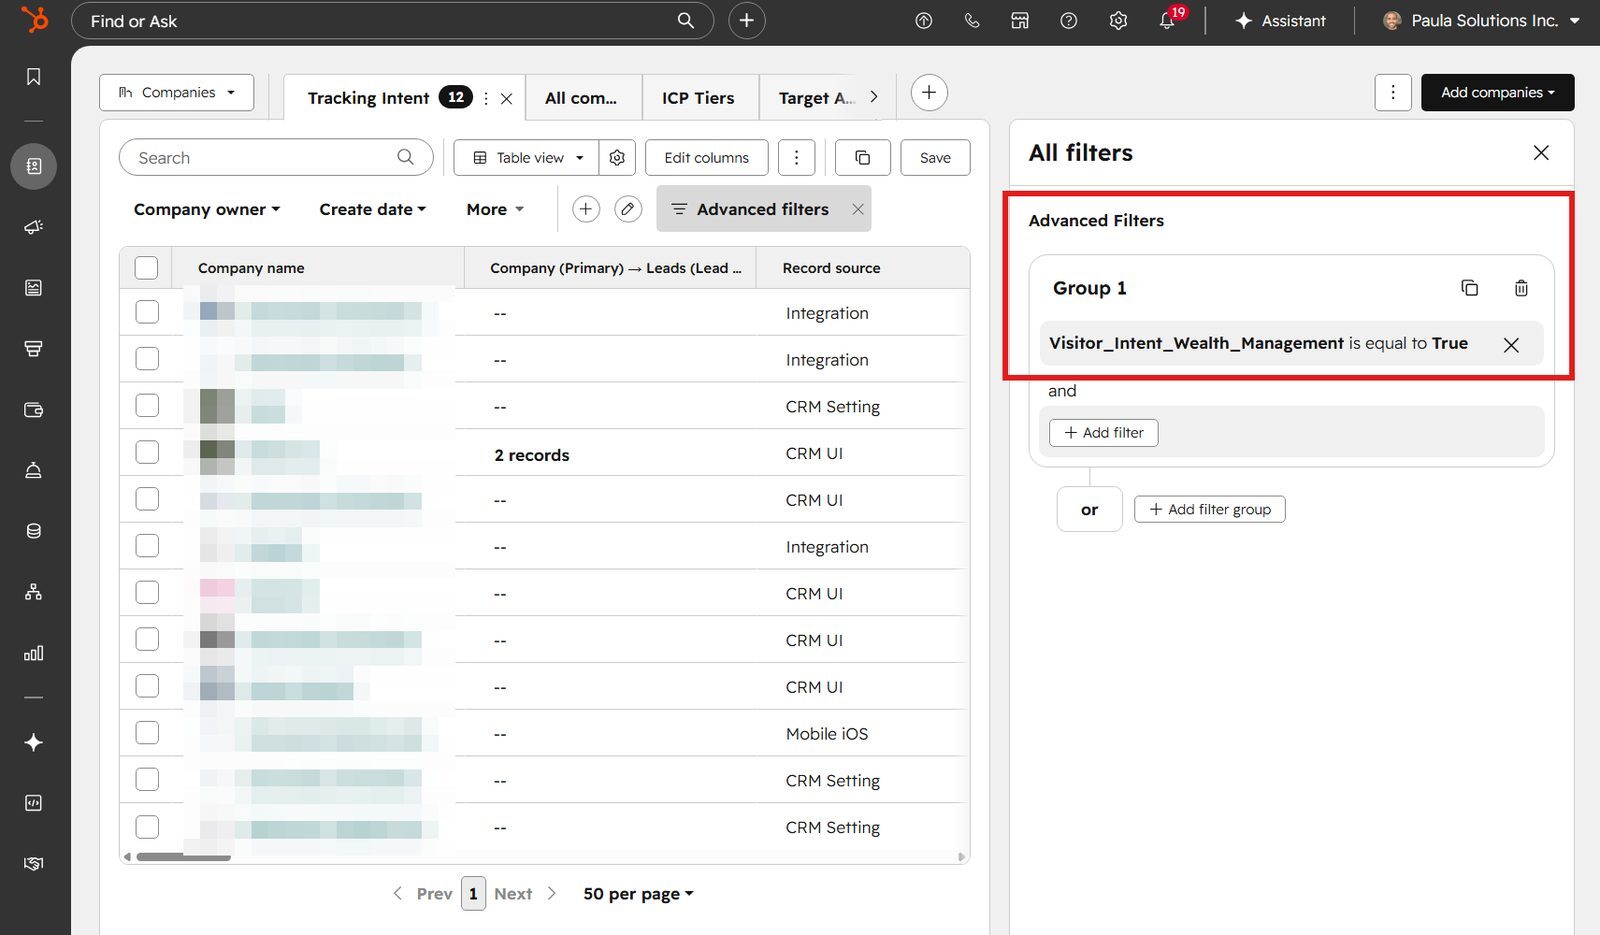Viewport: 1600px width, 935px height.
Task: Open the settings gear in top bar
Action: pos(1118,21)
